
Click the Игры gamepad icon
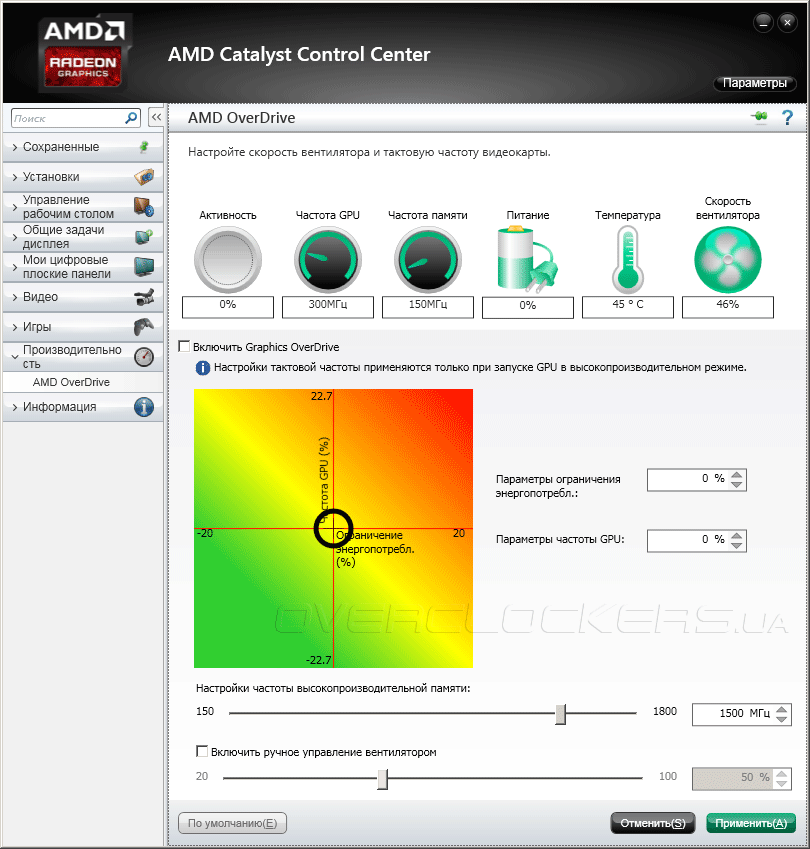pos(144,326)
